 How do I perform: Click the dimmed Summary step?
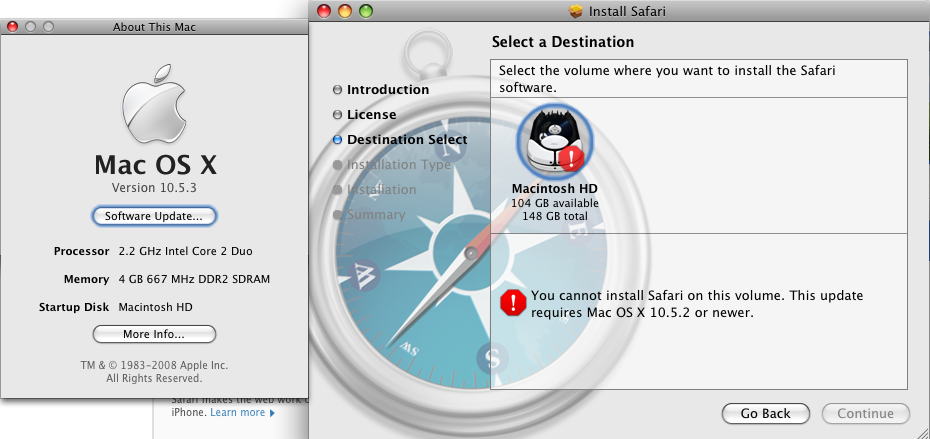click(x=376, y=215)
